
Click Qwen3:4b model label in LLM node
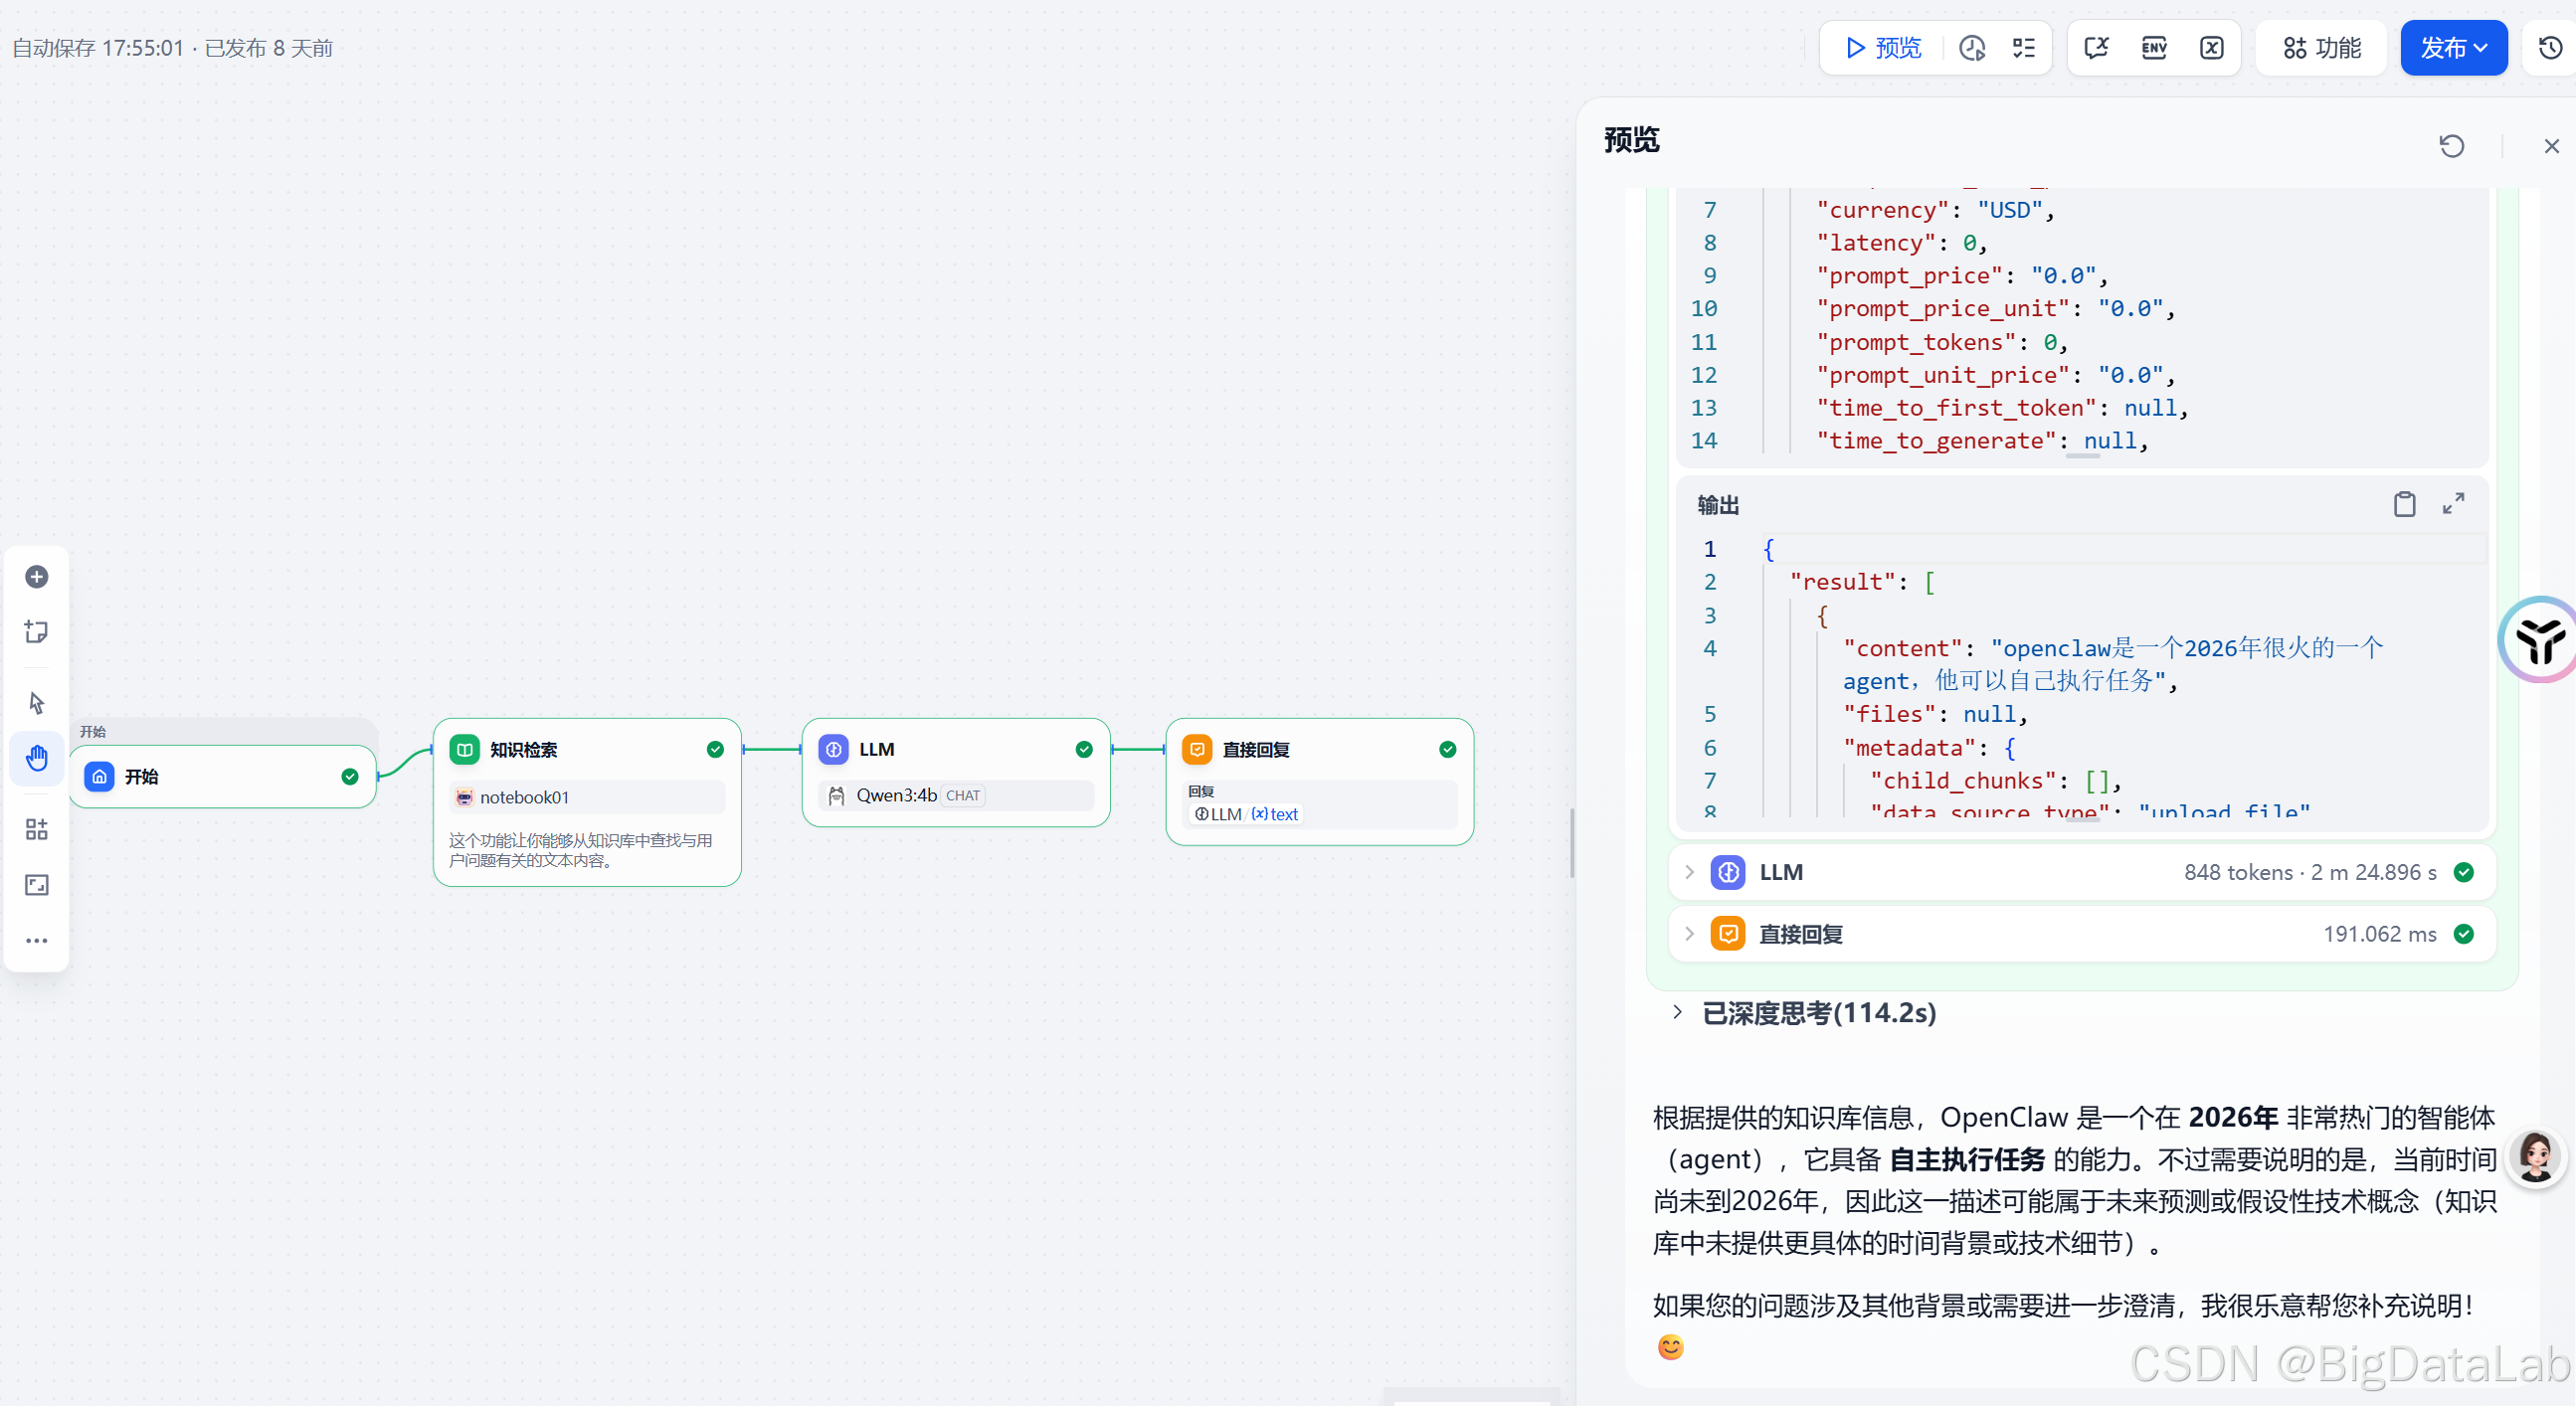coord(896,795)
